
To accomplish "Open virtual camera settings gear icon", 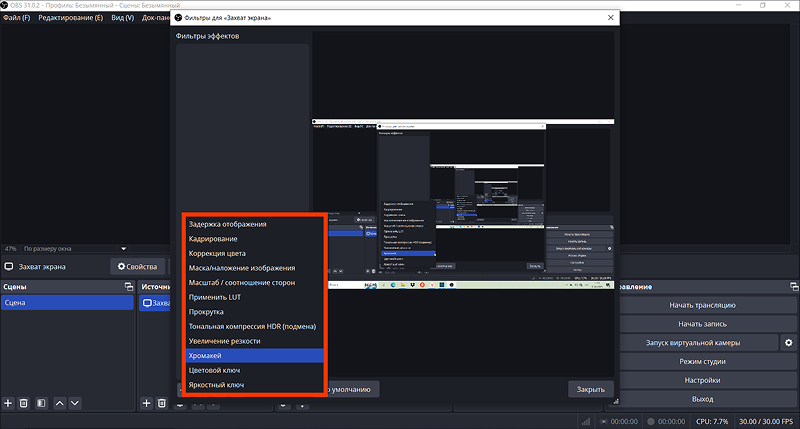I will coord(788,343).
